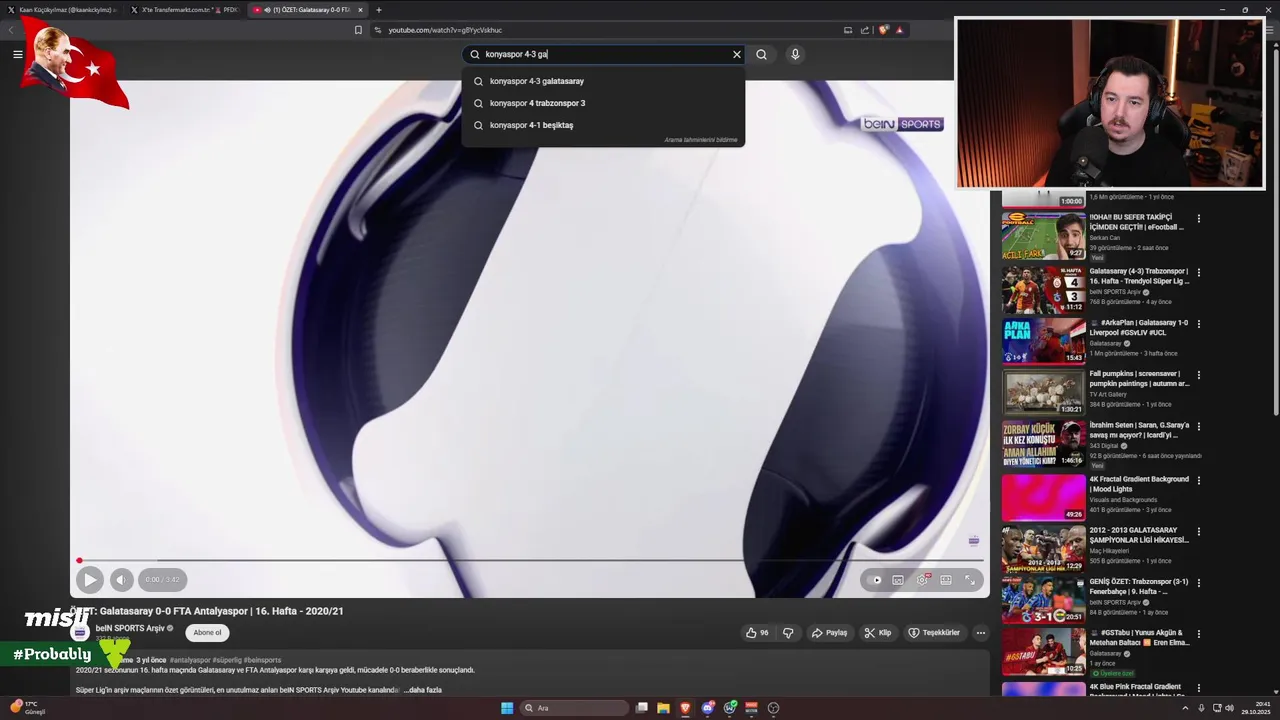Switch to the X'te Transfermarkt.com.tr tab
The height and width of the screenshot is (720, 1280).
(183, 10)
